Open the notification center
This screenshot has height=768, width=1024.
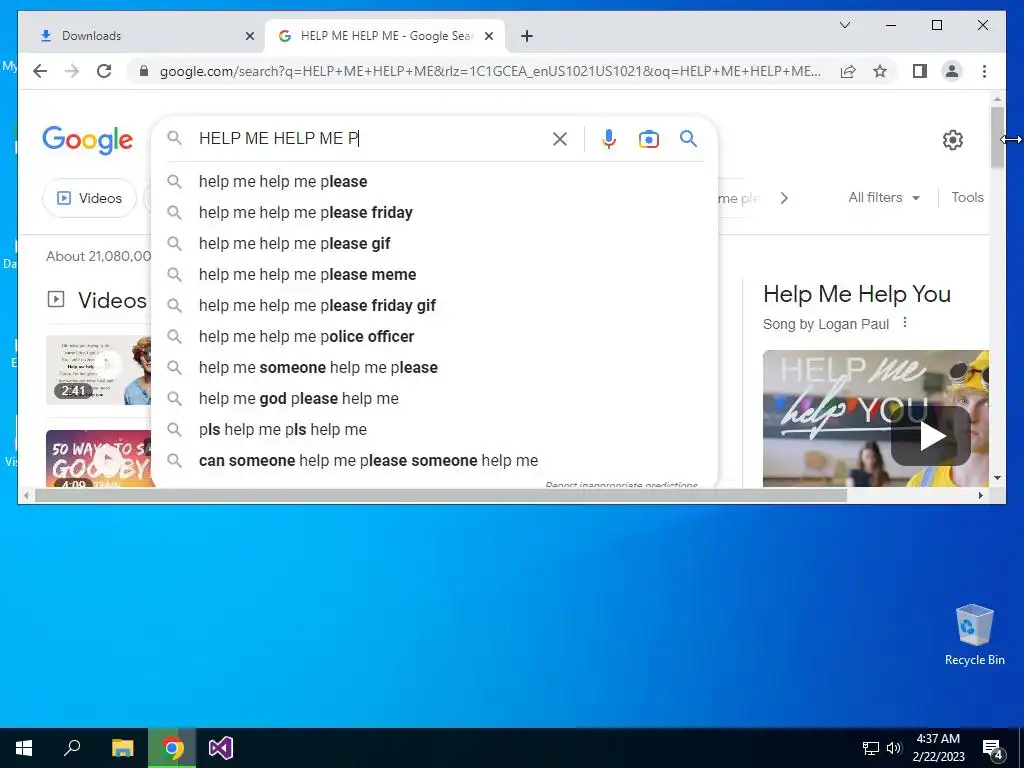click(x=993, y=748)
